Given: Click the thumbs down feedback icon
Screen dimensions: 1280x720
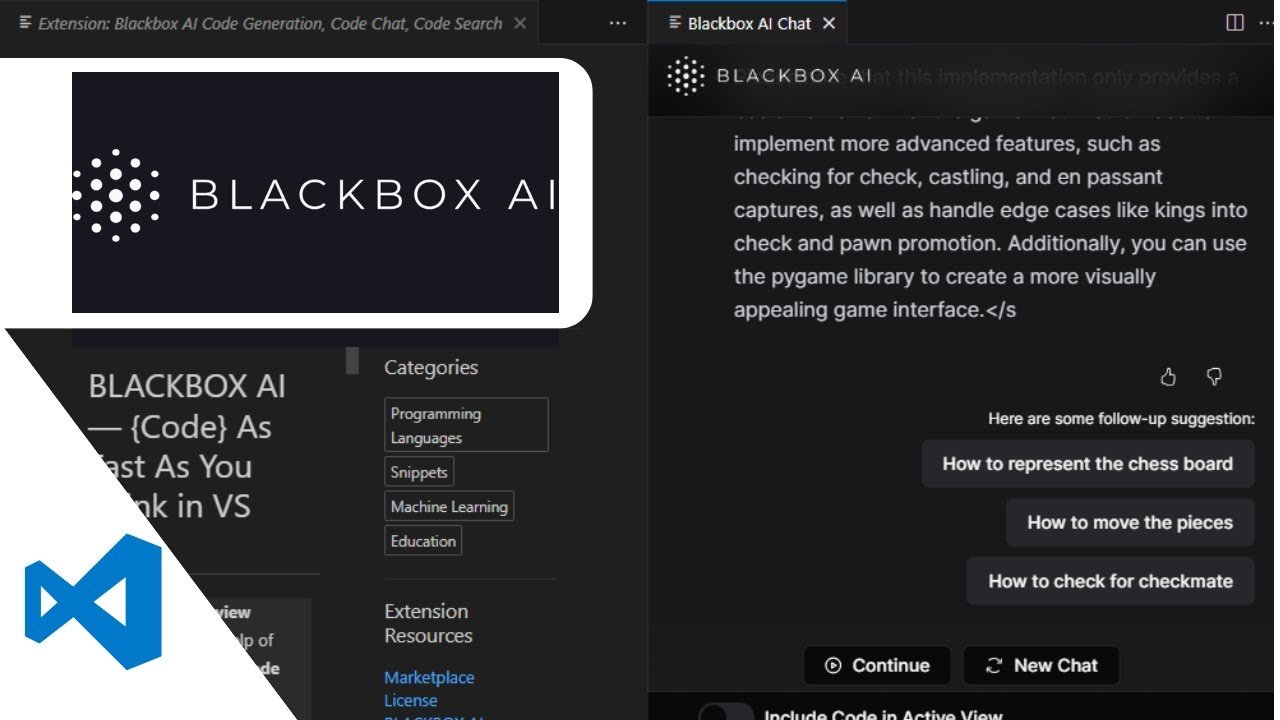Looking at the screenshot, I should (1214, 377).
